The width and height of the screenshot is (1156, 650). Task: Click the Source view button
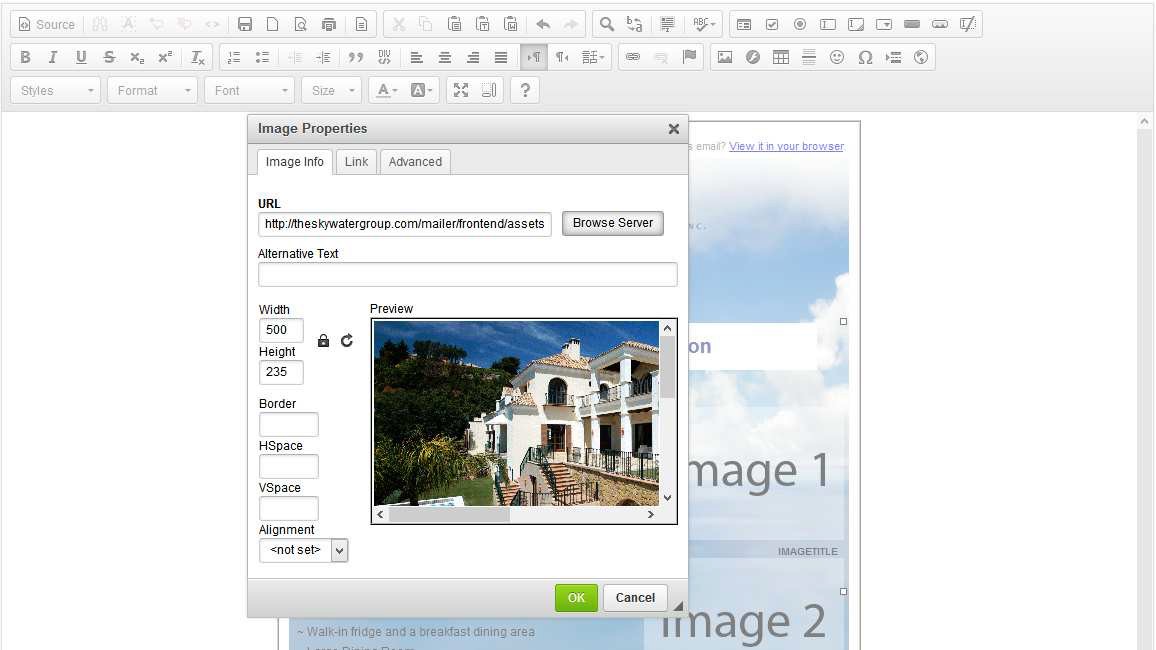click(x=46, y=24)
